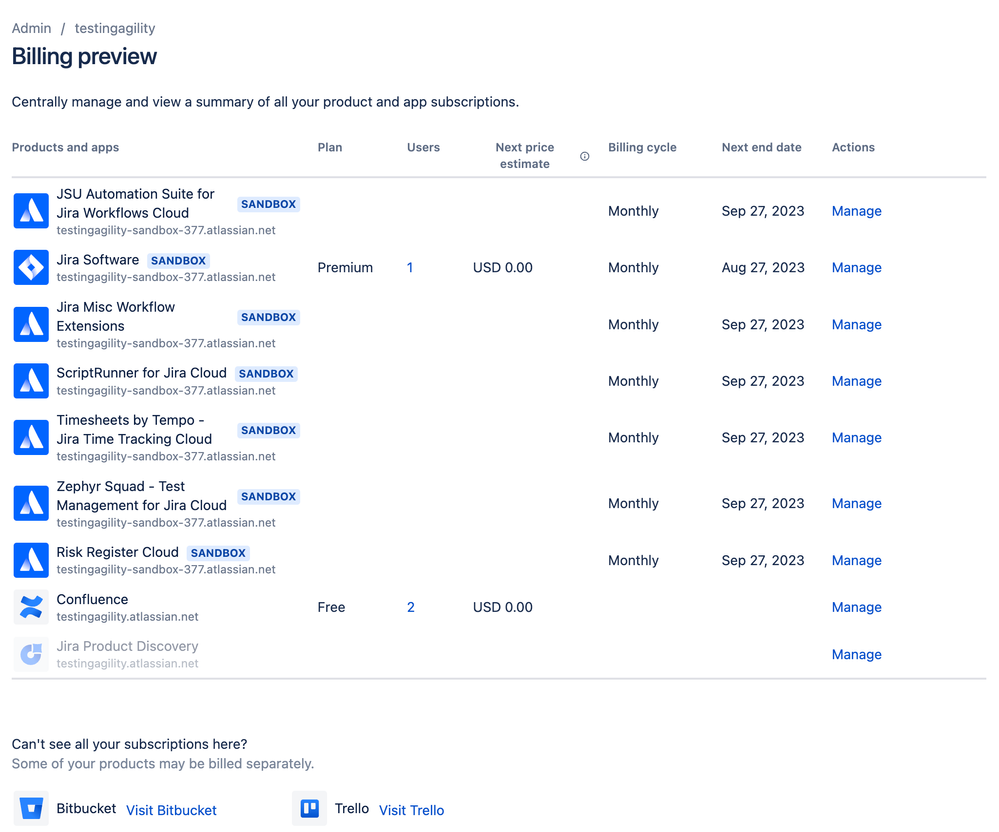The width and height of the screenshot is (999, 832).
Task: Click the JSU Automation Suite app icon
Action: point(31,211)
